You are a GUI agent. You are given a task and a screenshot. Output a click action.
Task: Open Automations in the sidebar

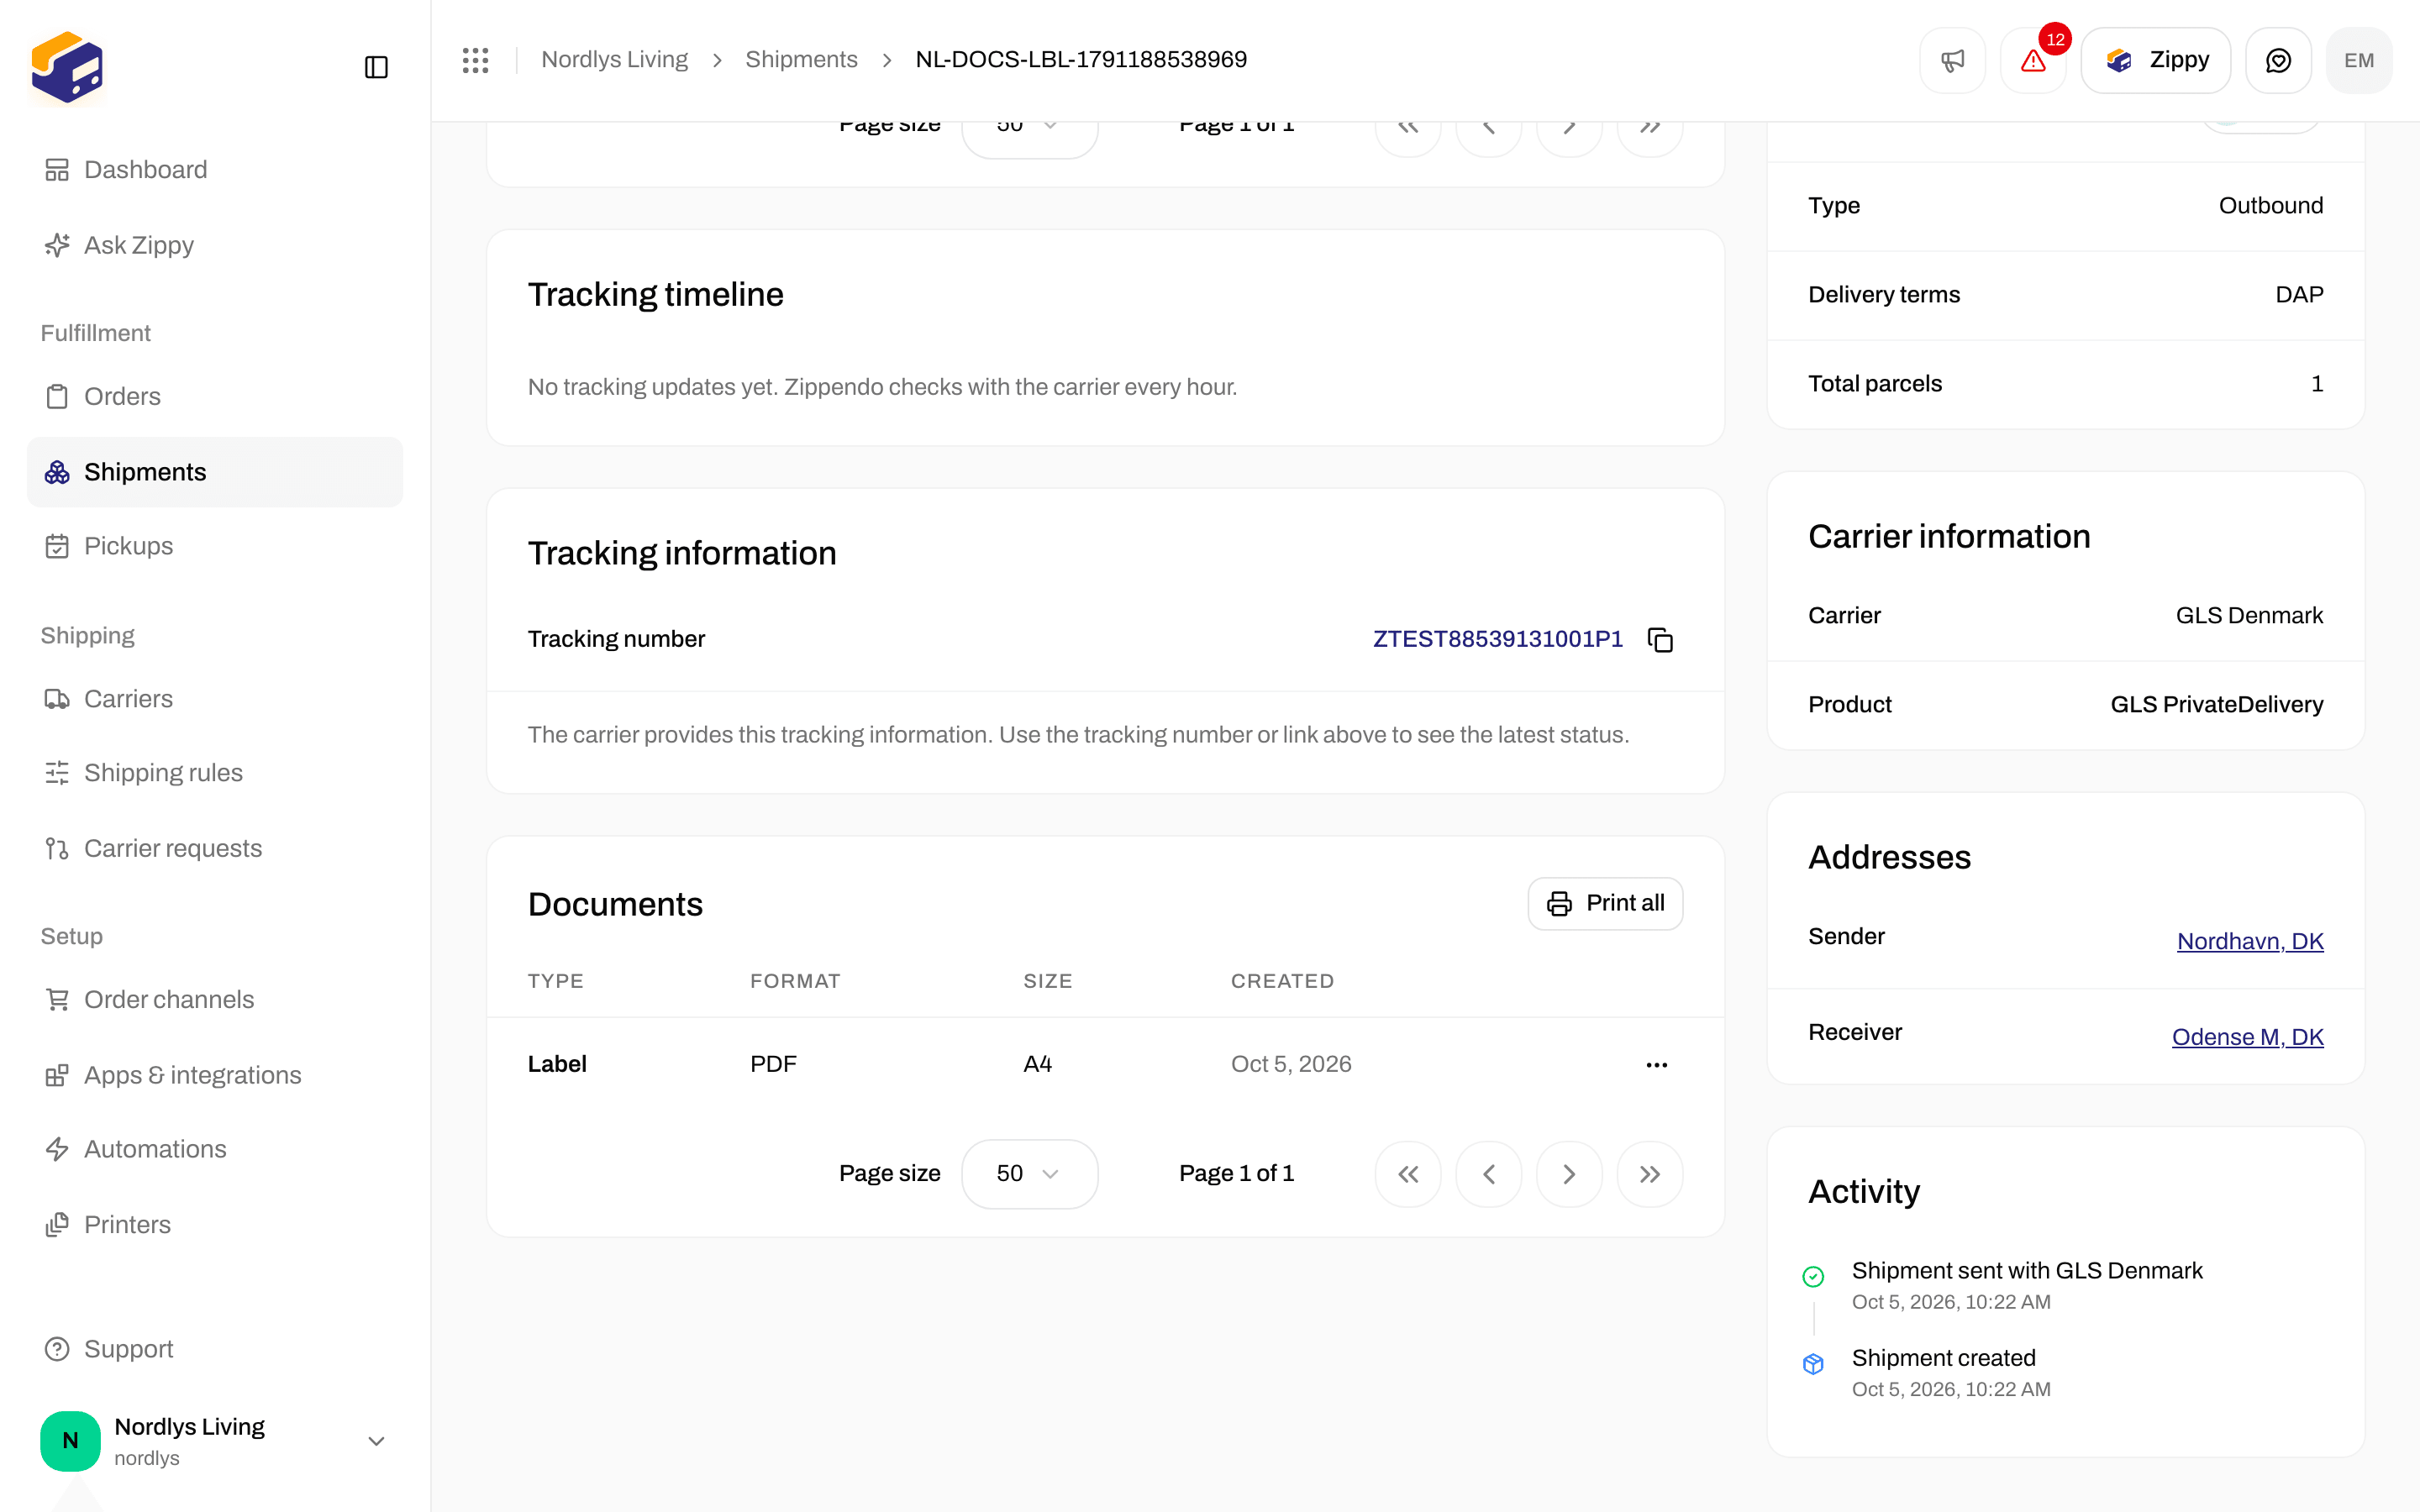click(215, 1149)
